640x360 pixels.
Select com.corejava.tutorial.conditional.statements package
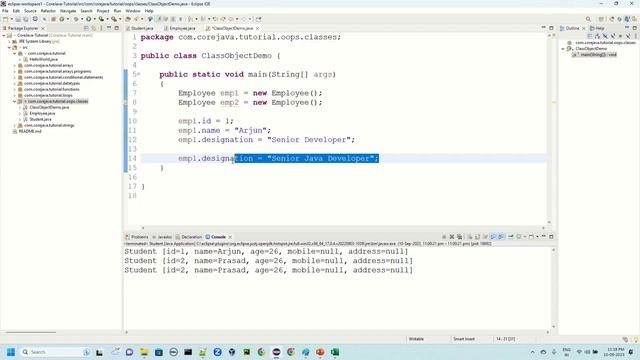pos(63,78)
